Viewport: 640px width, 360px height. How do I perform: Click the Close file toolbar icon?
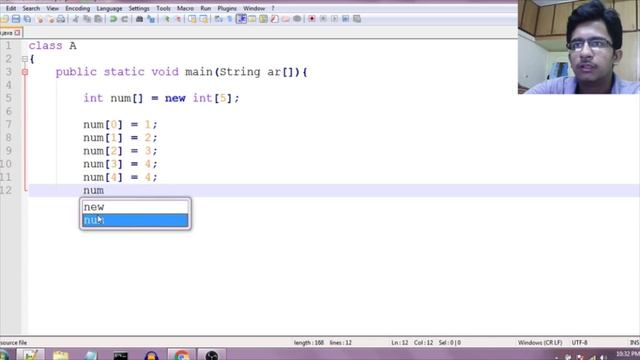click(40, 19)
